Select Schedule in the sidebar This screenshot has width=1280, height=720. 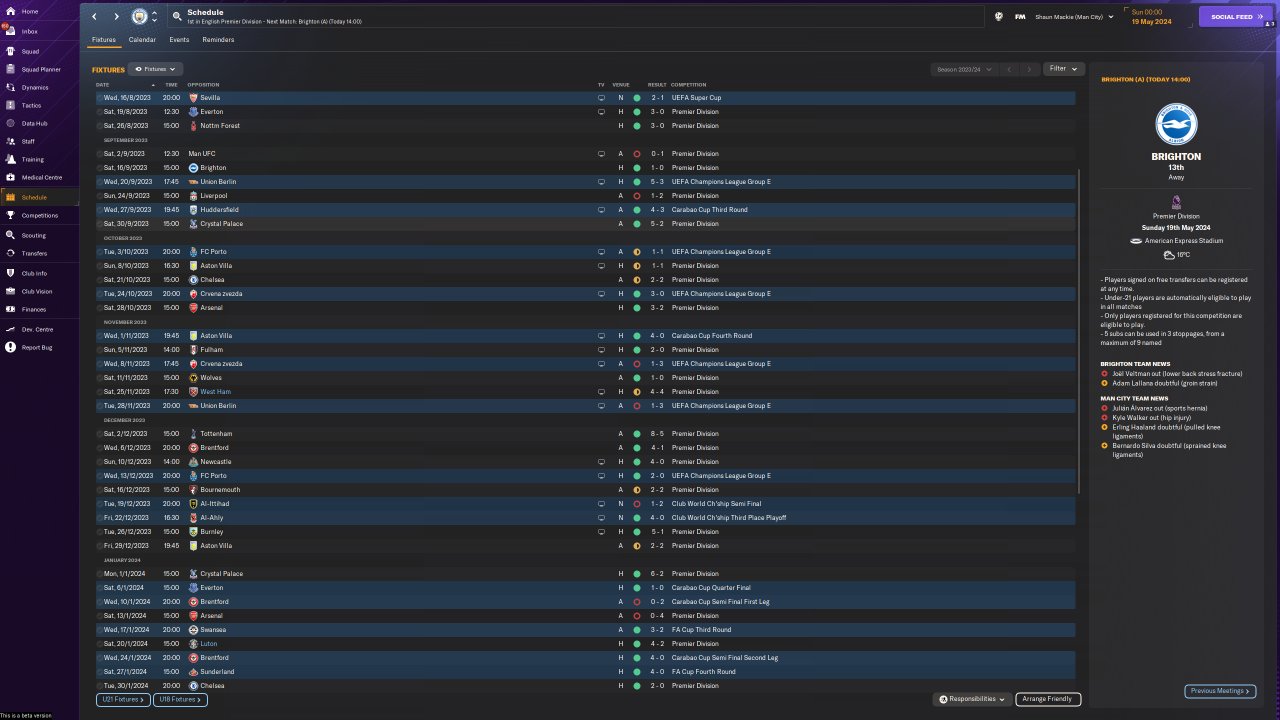click(40, 197)
